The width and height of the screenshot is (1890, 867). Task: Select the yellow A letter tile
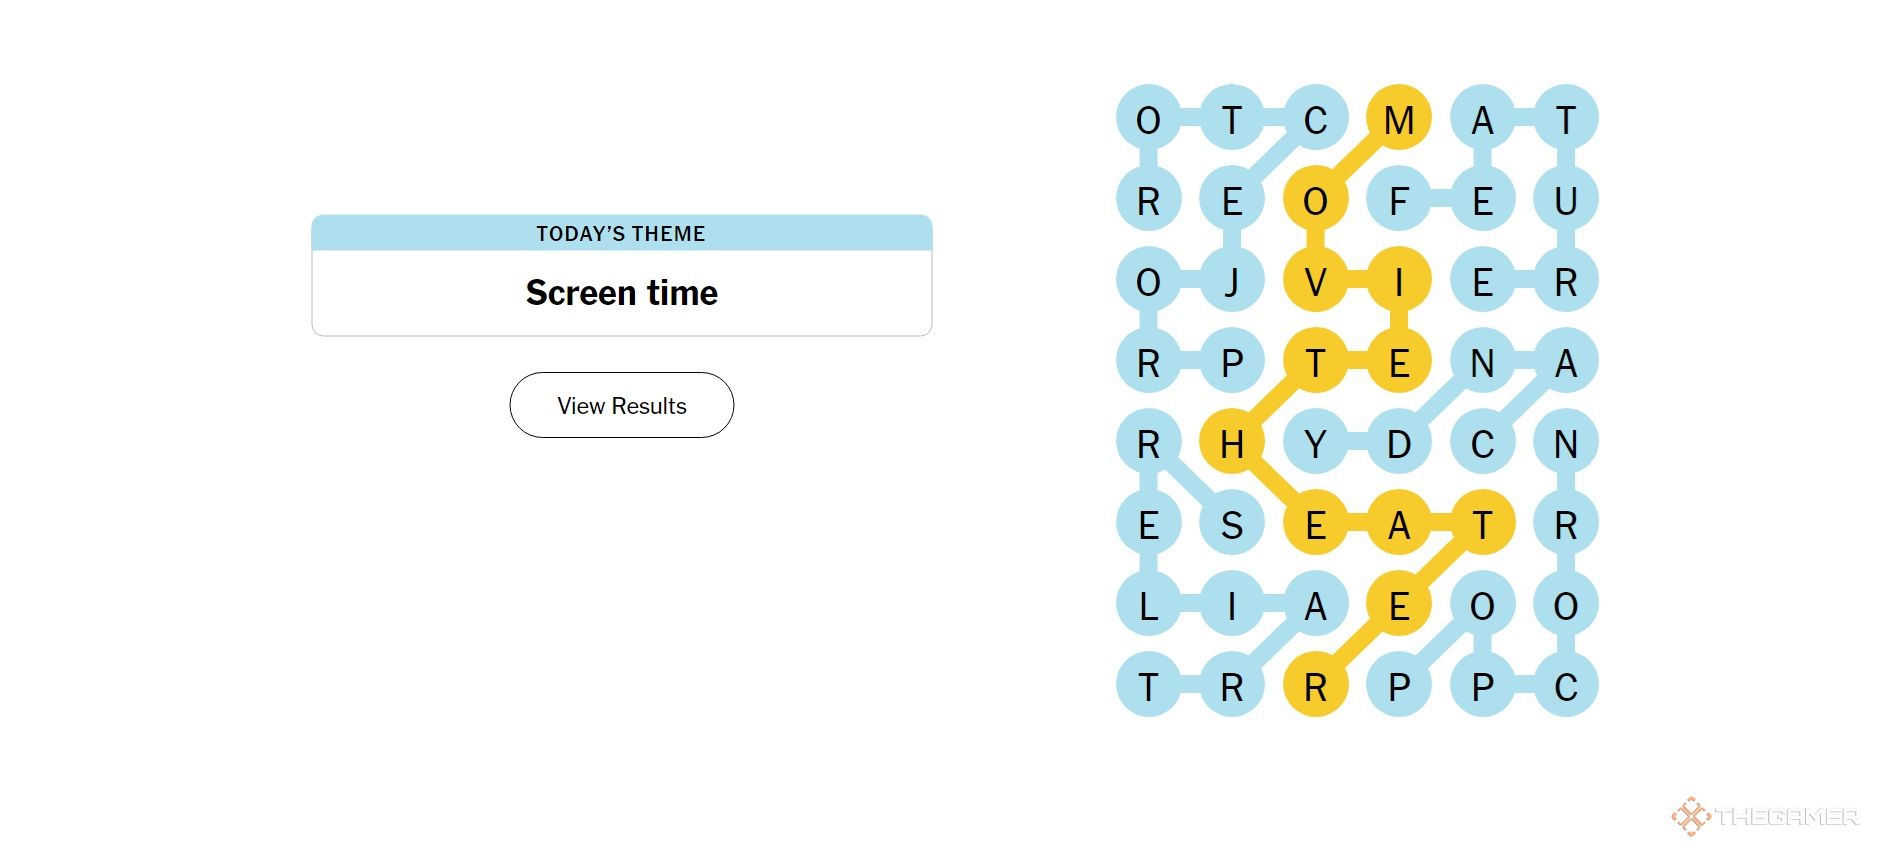coord(1399,524)
